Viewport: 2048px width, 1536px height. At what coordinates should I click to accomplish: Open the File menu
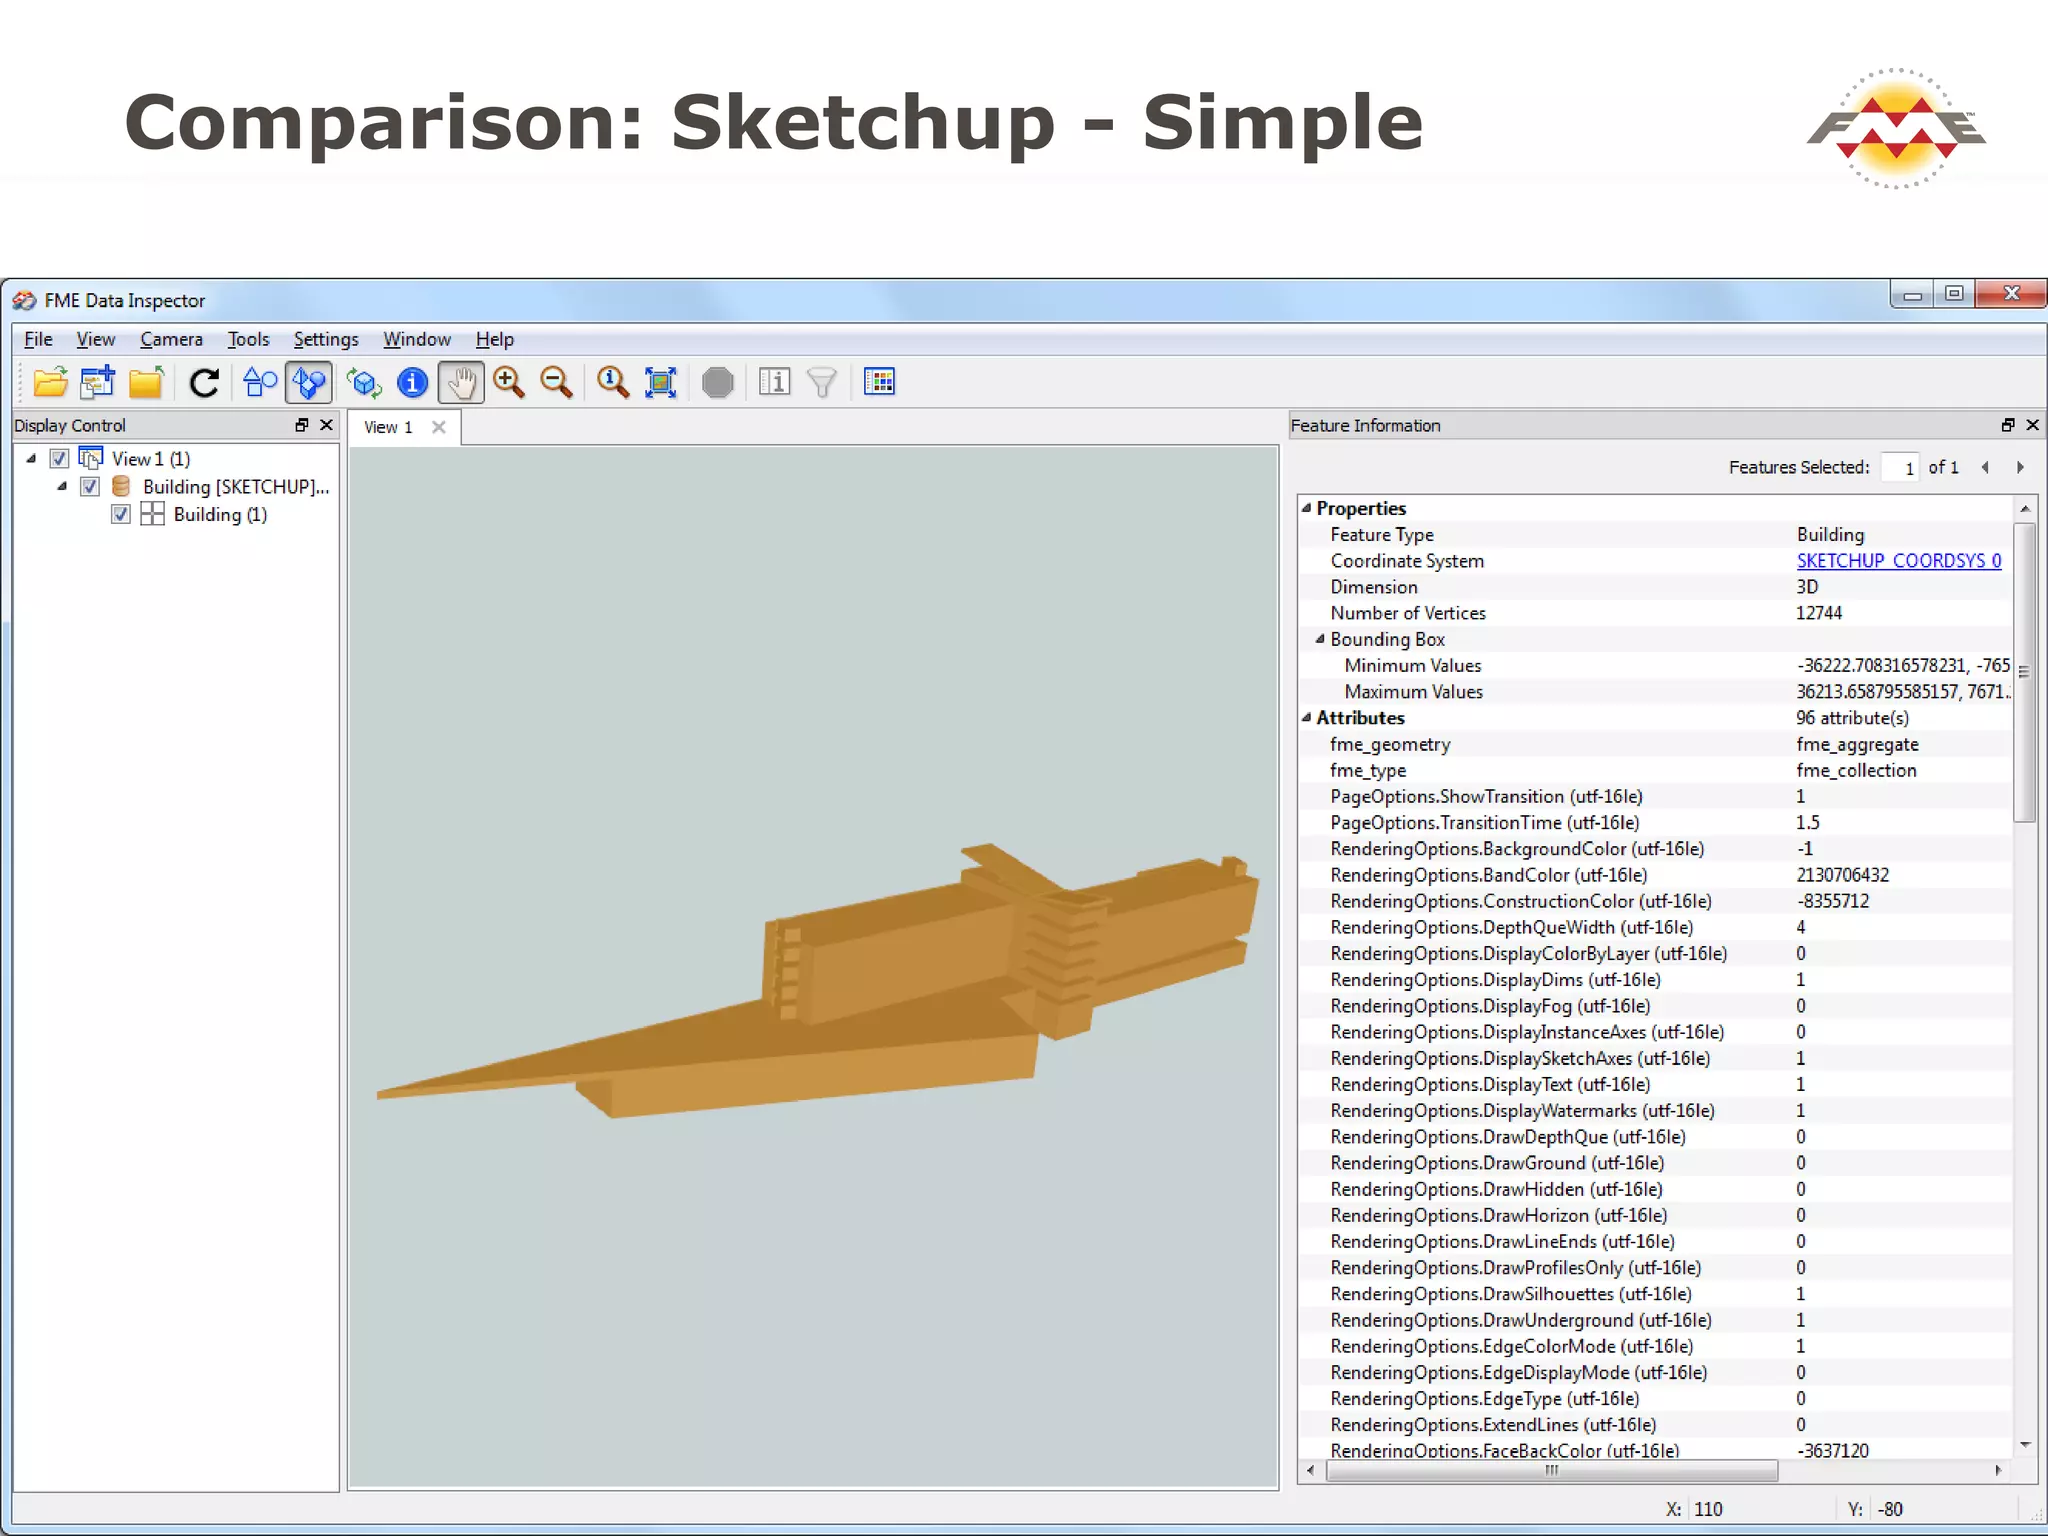pos(38,340)
